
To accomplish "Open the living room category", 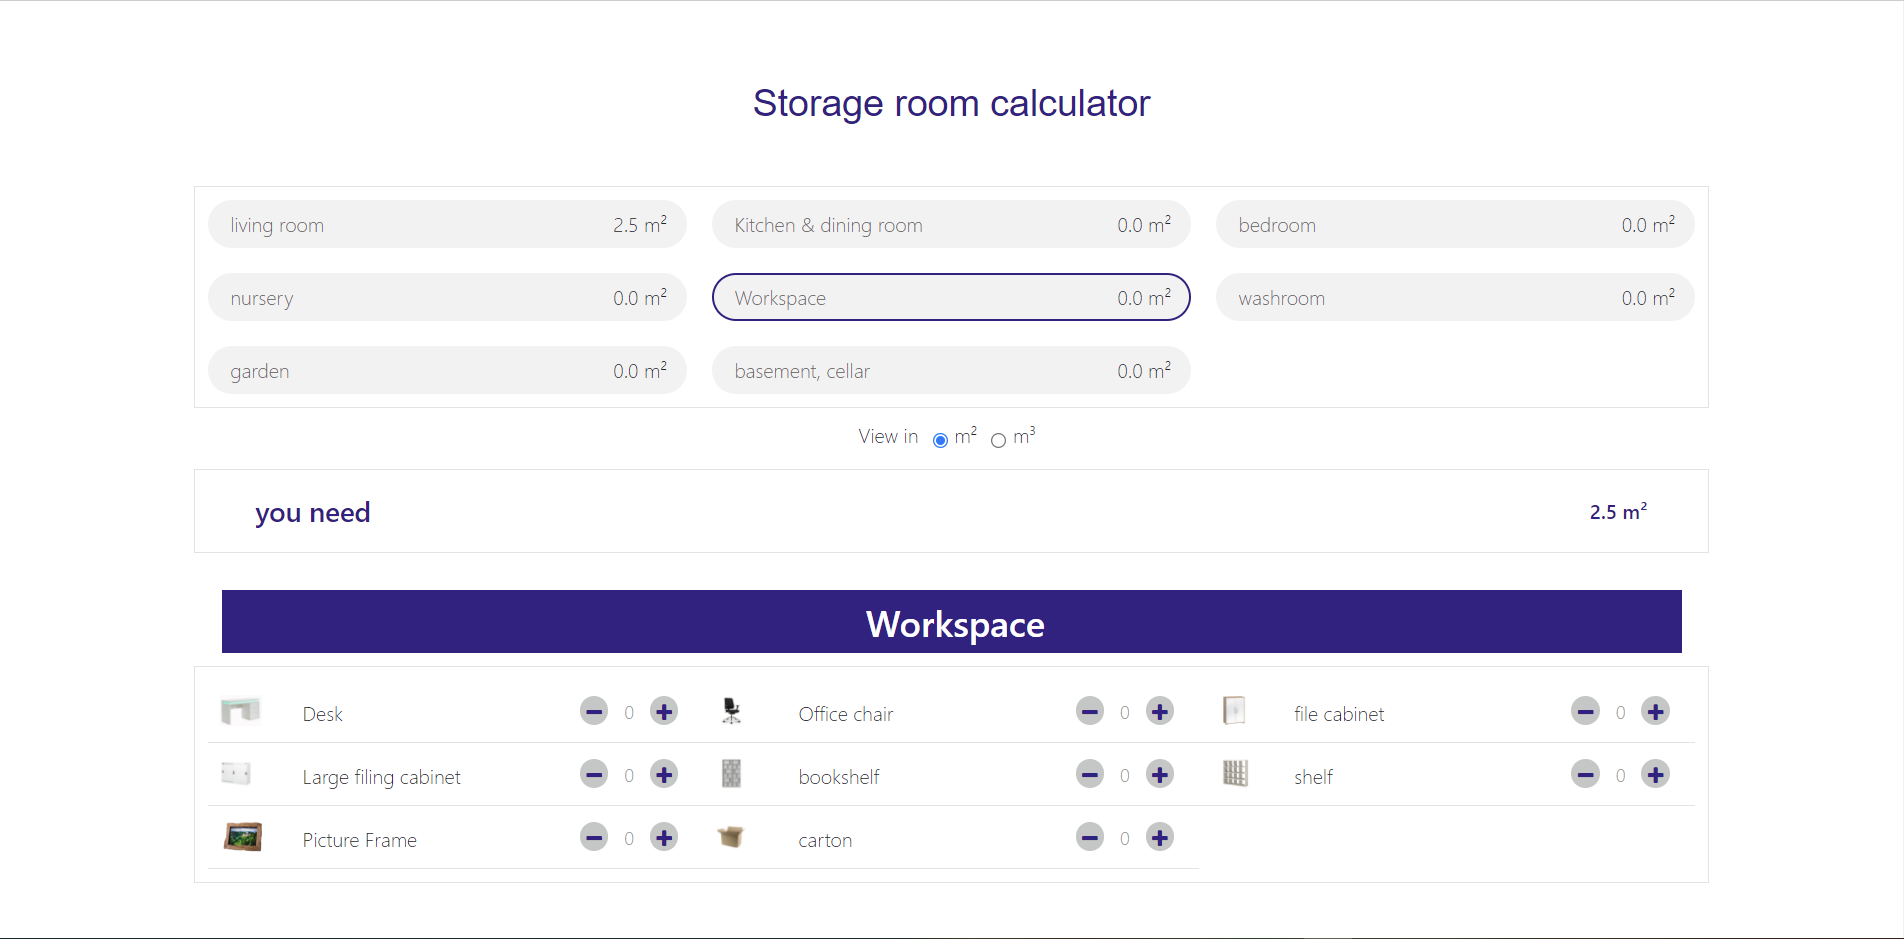I will tap(447, 225).
